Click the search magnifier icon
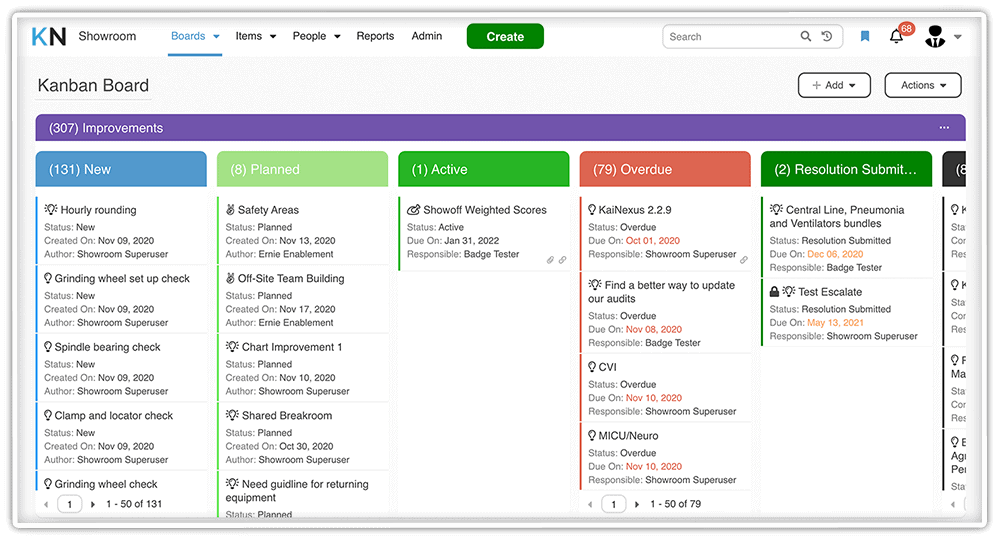 coord(806,37)
